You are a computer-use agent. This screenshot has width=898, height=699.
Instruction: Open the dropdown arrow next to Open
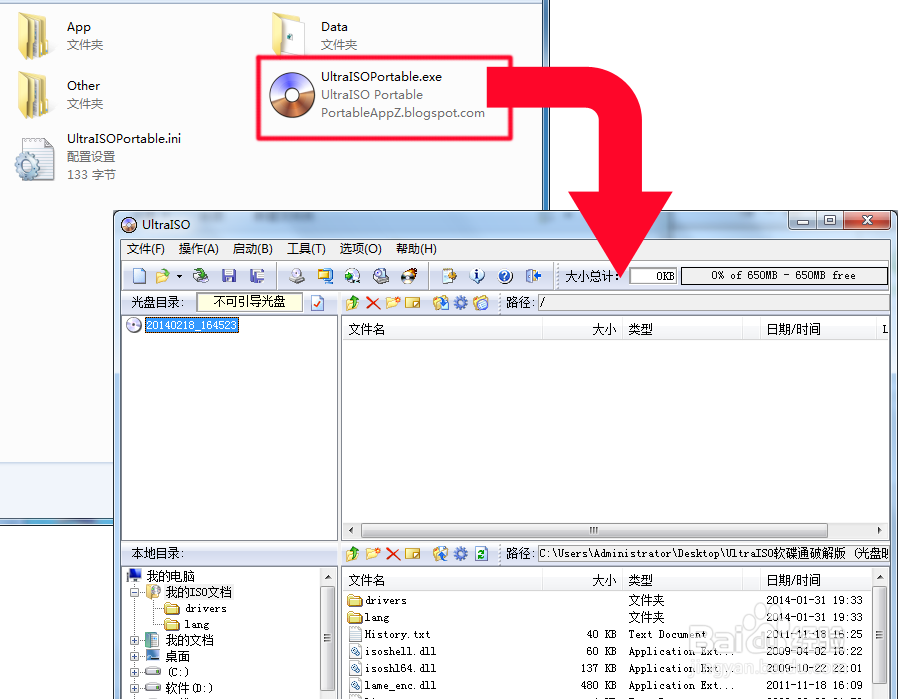(x=179, y=277)
